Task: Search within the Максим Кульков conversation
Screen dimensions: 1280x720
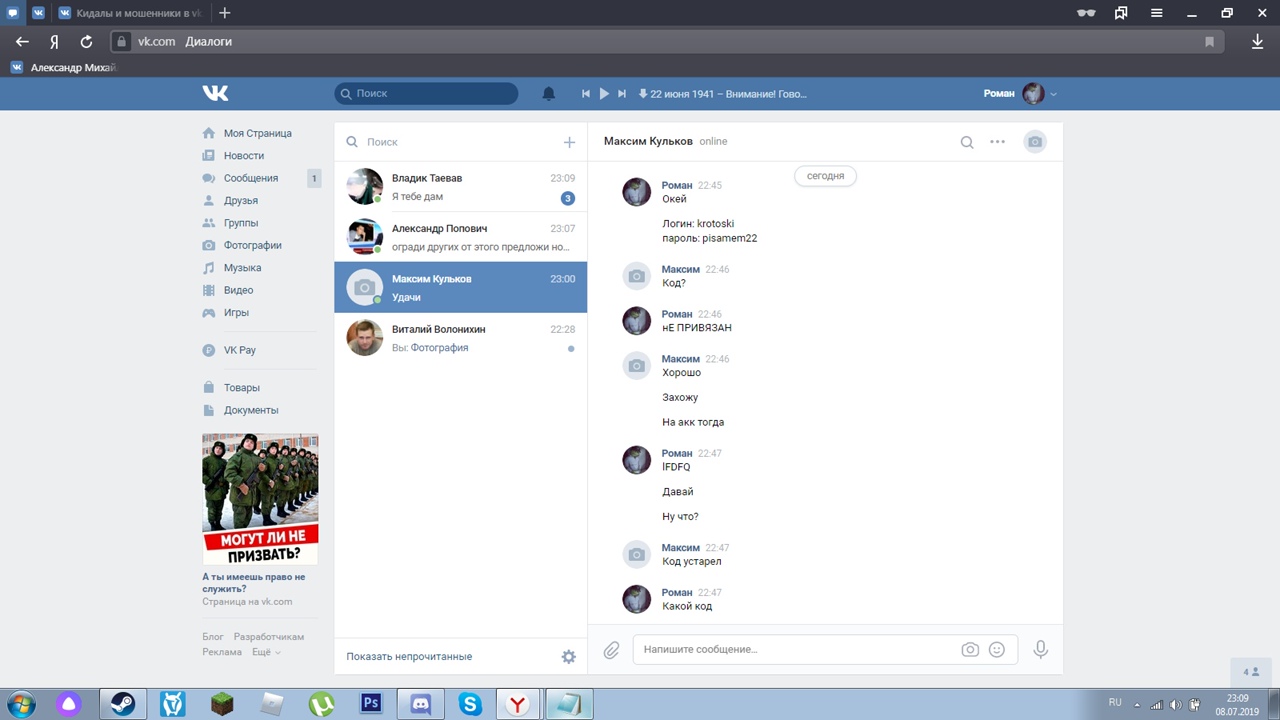Action: [967, 142]
